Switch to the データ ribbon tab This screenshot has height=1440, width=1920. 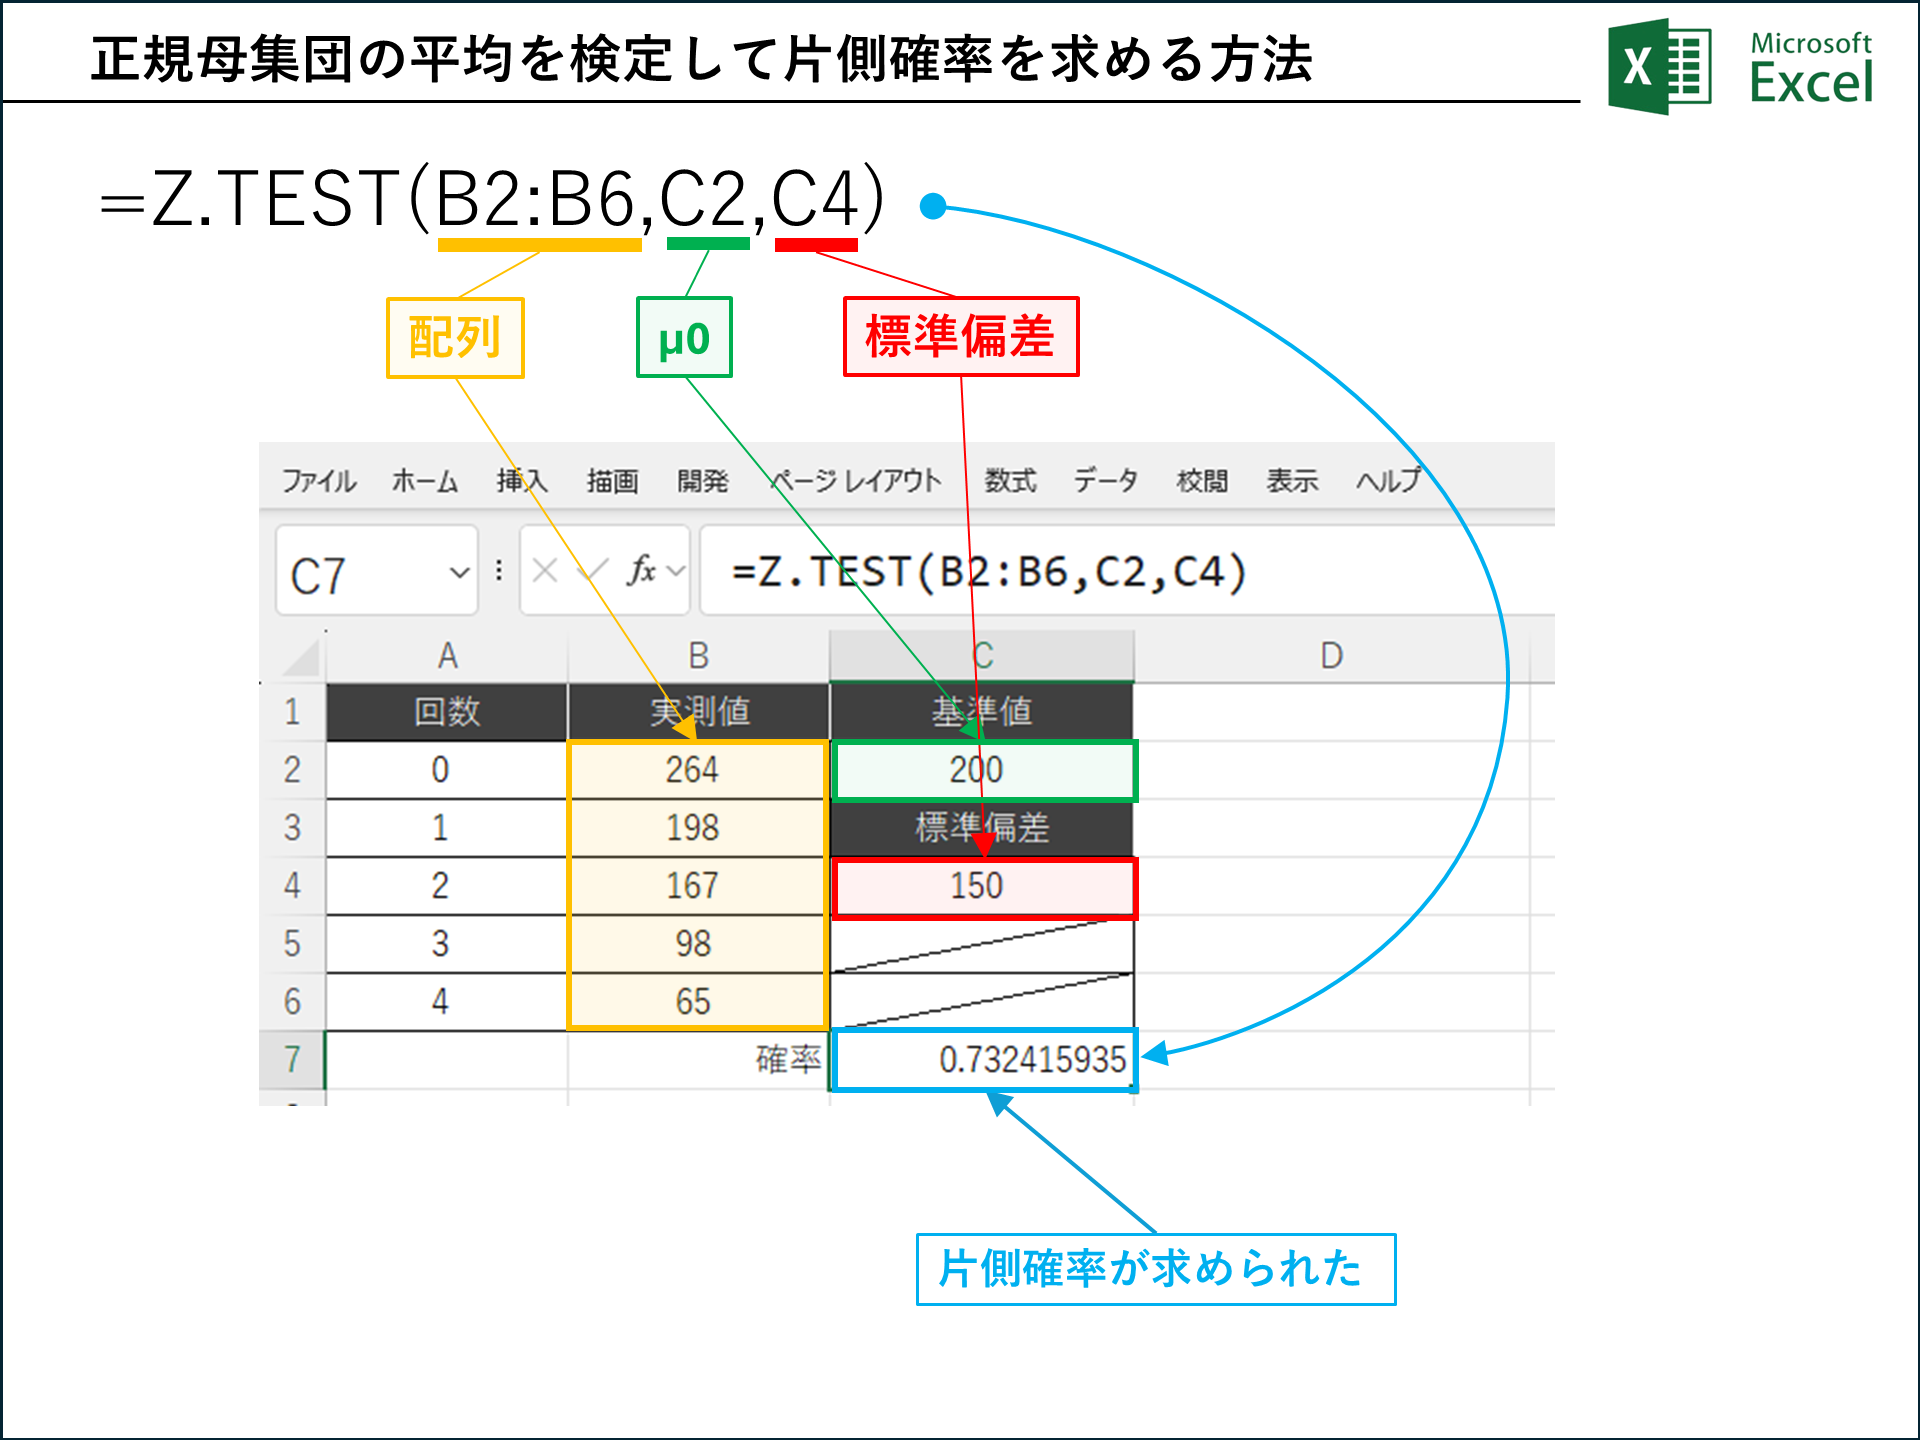pyautogui.click(x=1105, y=481)
